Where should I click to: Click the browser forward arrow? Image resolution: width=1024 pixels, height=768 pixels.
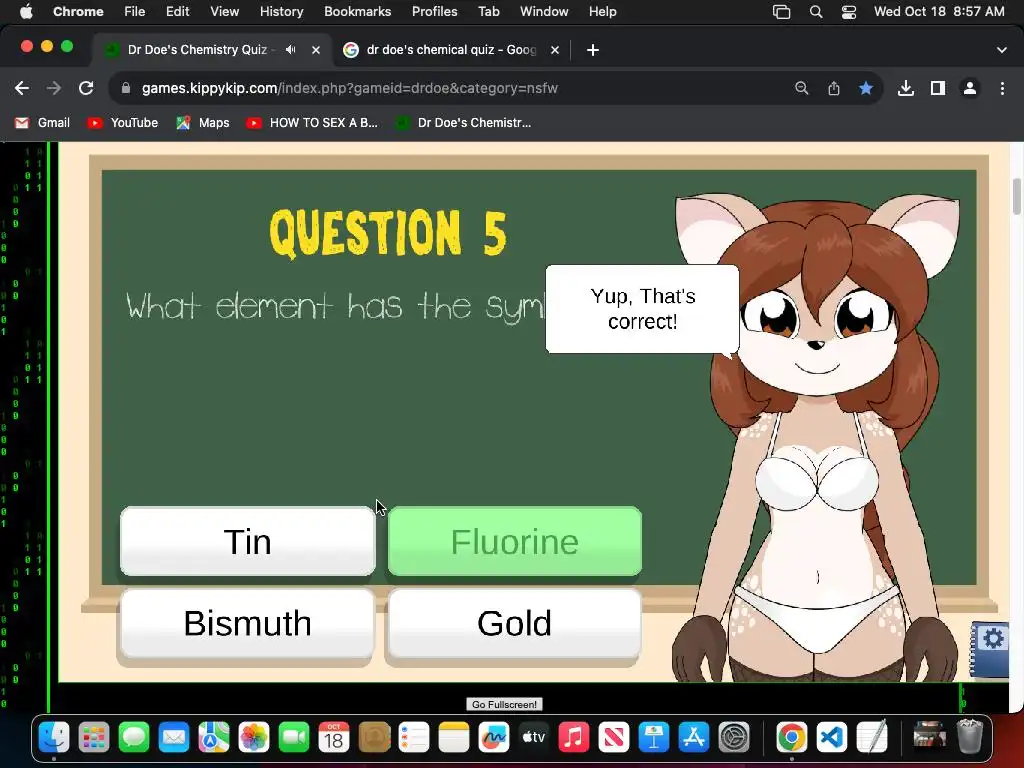[54, 88]
